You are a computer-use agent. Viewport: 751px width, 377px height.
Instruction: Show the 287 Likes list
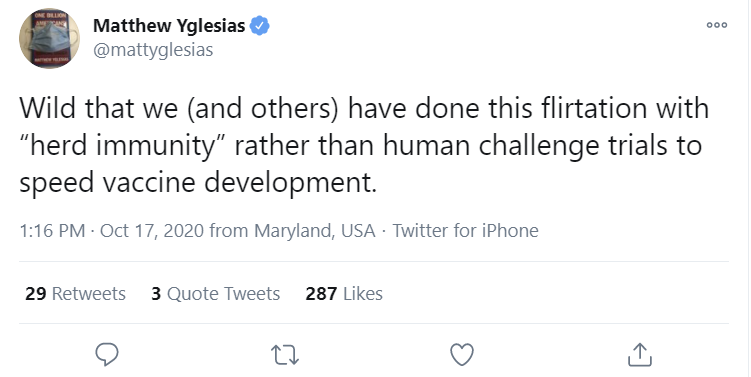344,293
